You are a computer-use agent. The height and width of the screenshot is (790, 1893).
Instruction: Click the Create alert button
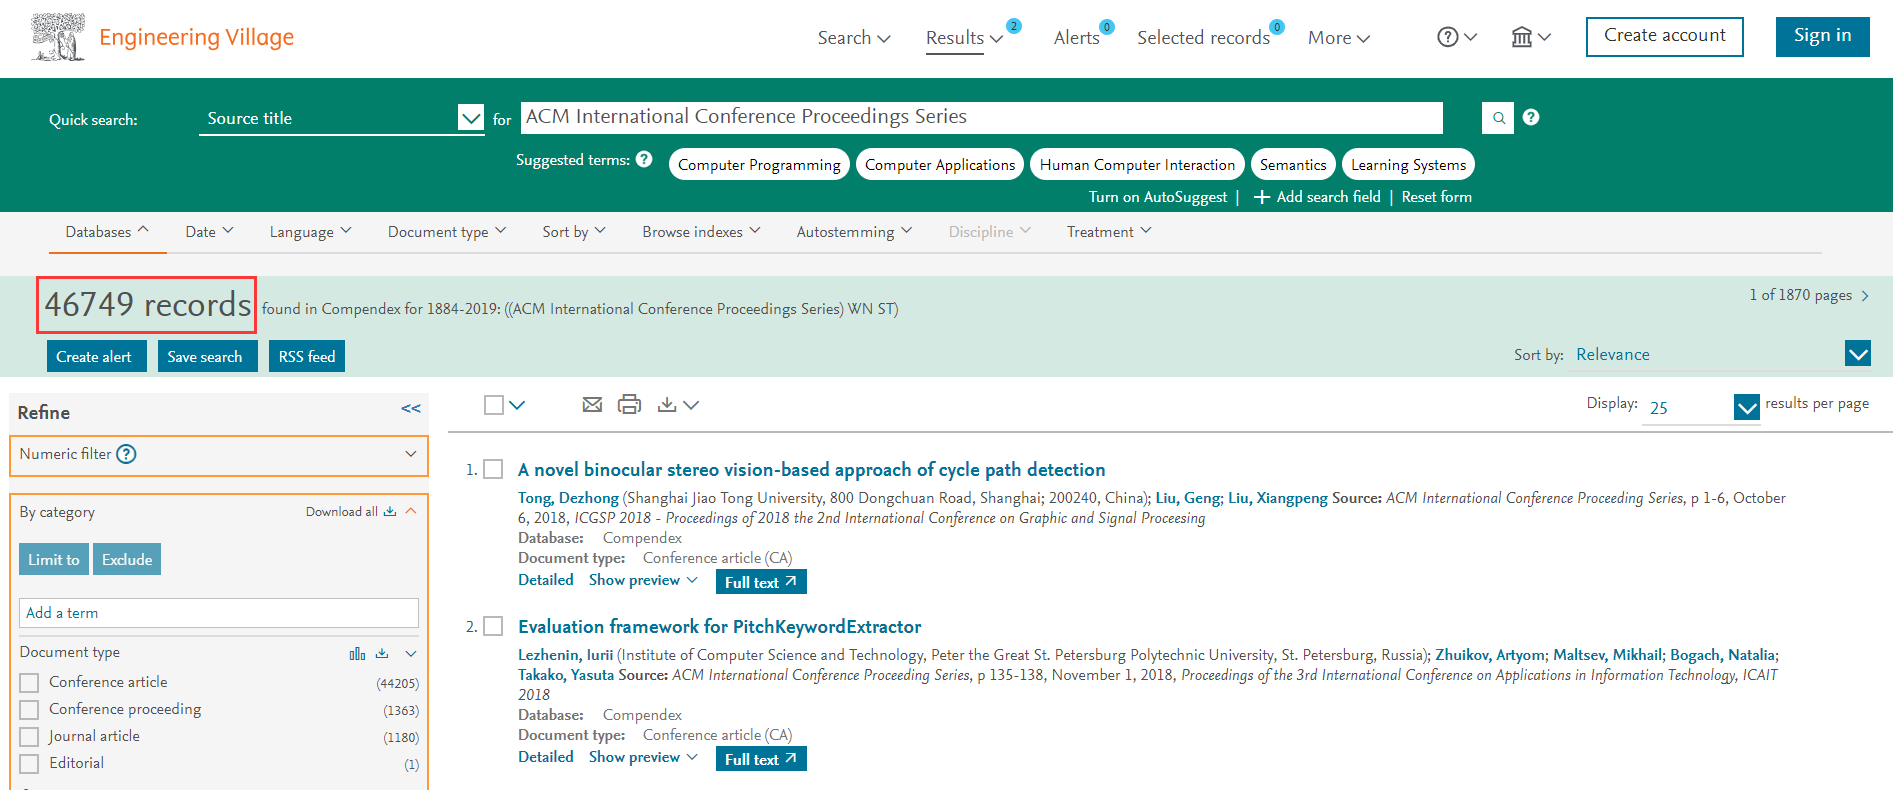[96, 356]
